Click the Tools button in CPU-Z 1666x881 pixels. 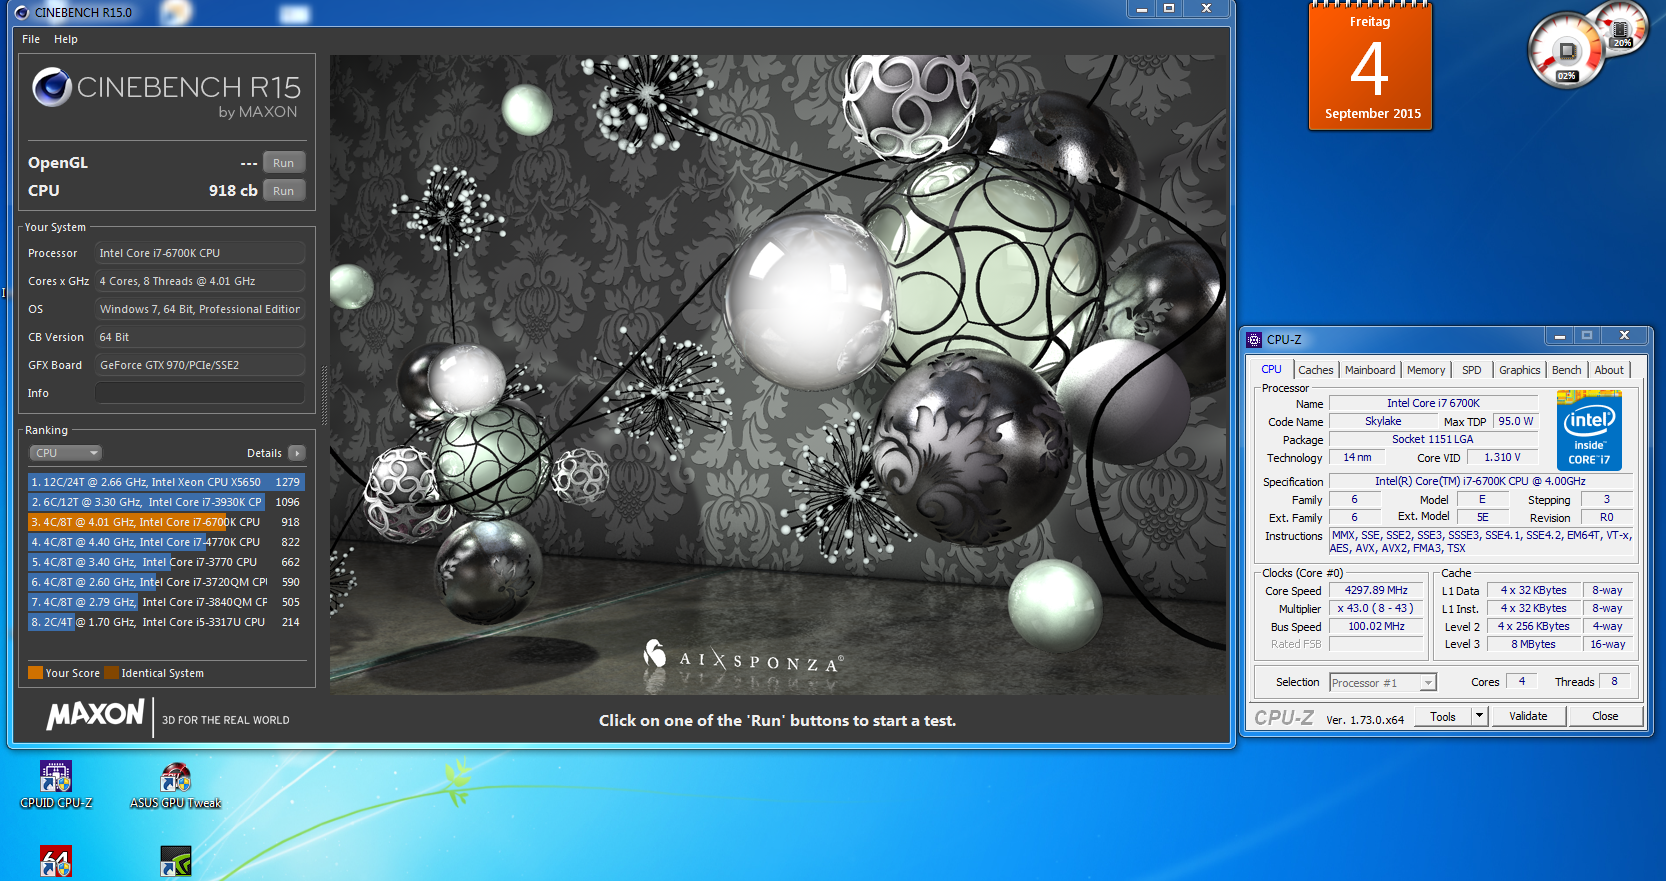pyautogui.click(x=1442, y=716)
